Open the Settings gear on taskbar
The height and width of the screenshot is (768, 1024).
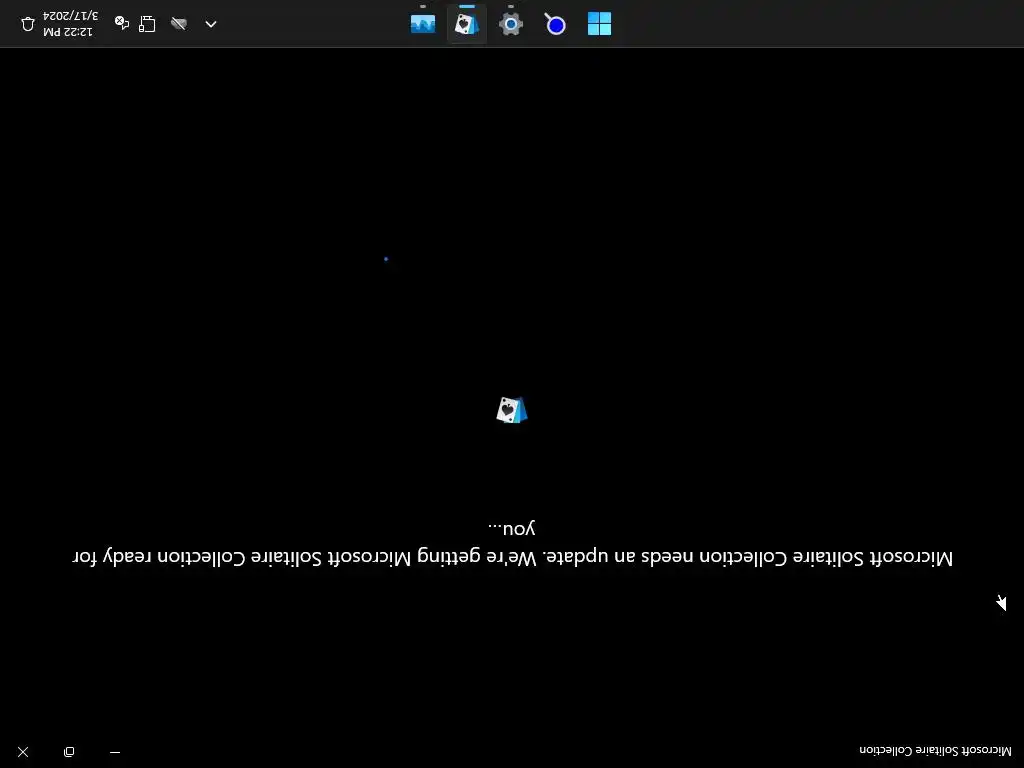click(511, 24)
